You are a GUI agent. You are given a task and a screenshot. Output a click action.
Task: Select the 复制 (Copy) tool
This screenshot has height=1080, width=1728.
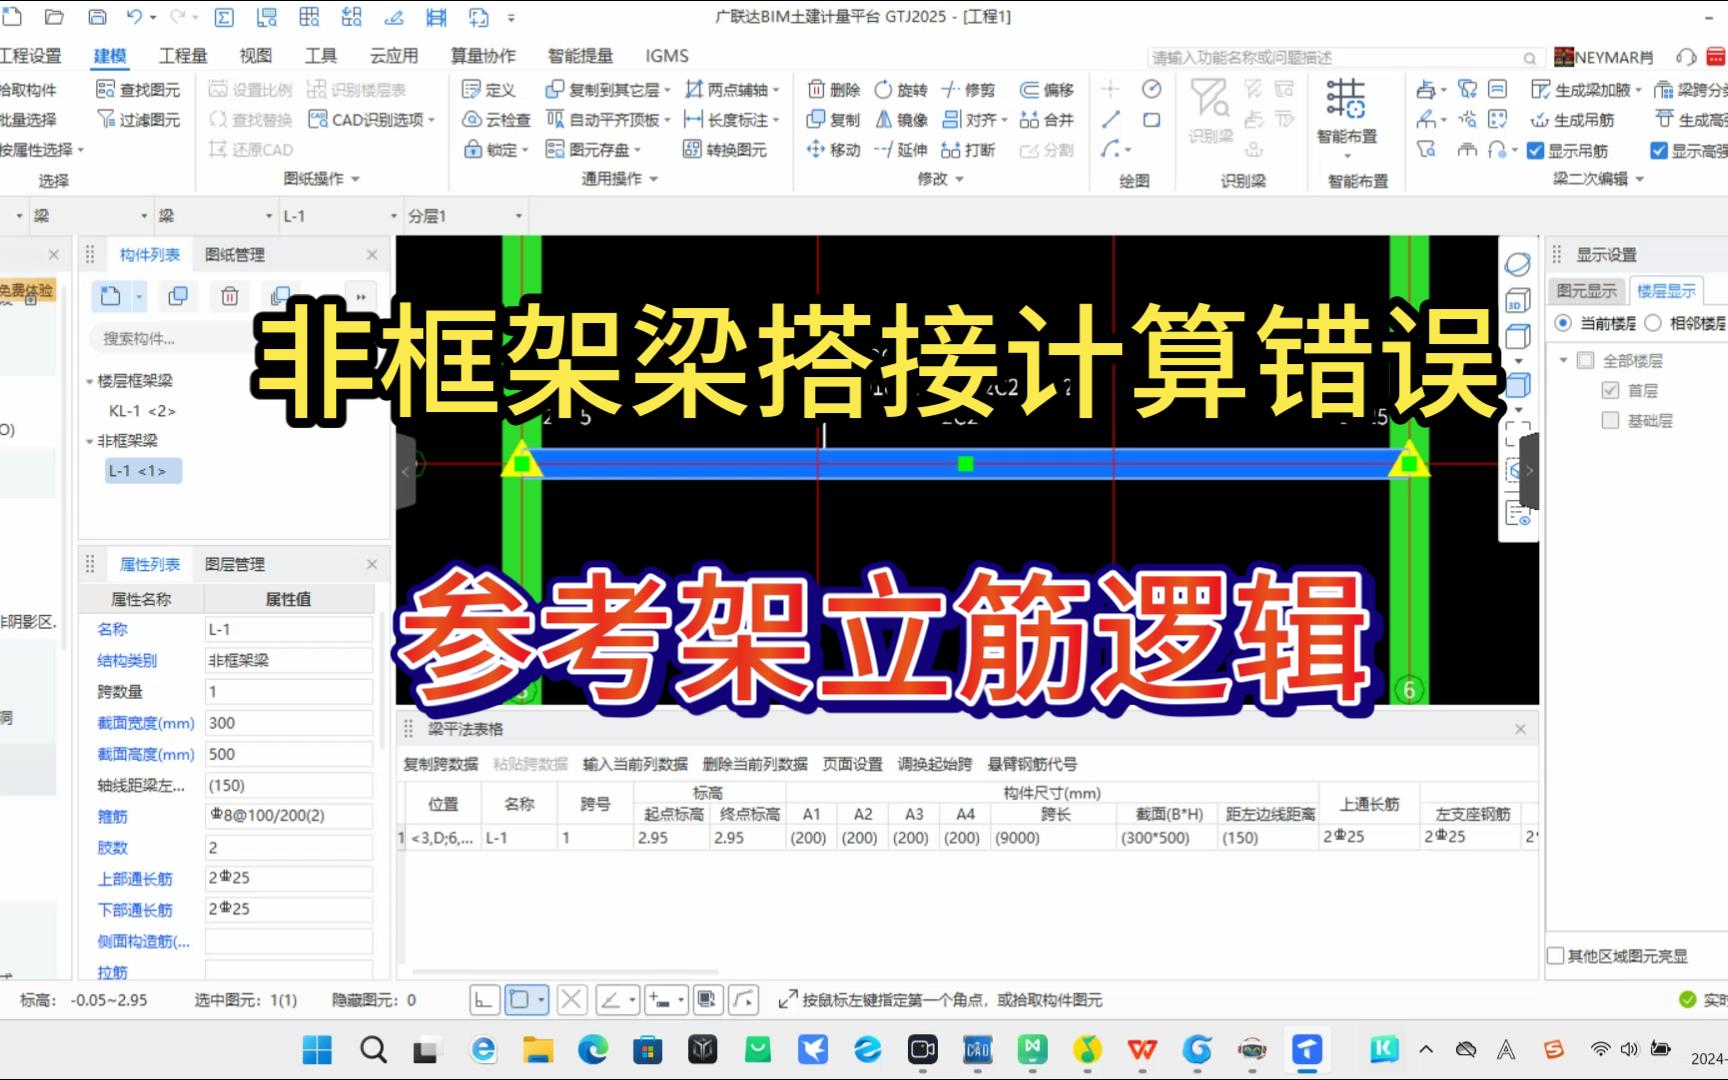coord(834,120)
